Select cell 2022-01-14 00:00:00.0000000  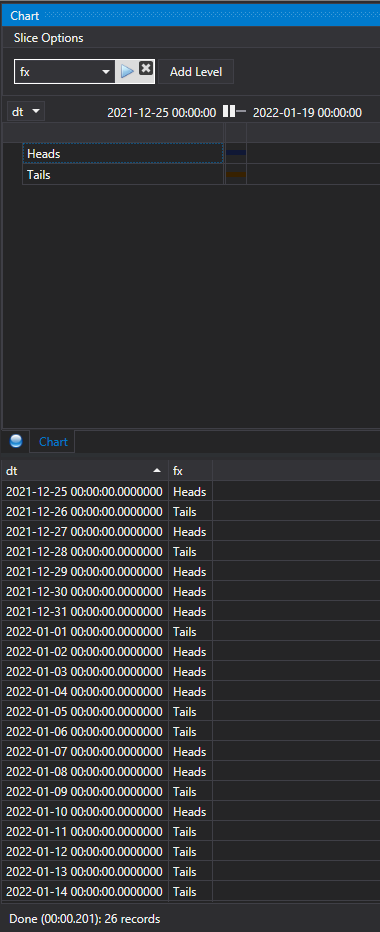coord(84,892)
